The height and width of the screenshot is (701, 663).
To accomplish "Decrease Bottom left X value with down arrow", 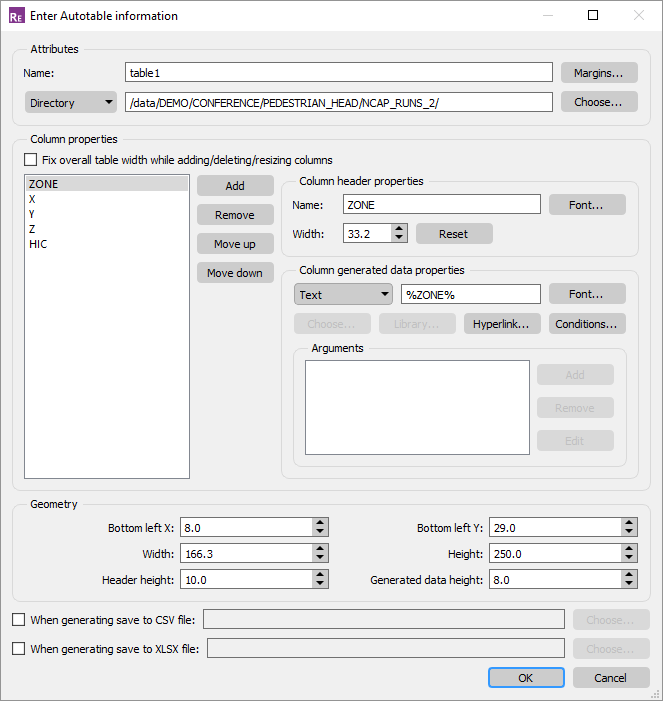I will 320,533.
